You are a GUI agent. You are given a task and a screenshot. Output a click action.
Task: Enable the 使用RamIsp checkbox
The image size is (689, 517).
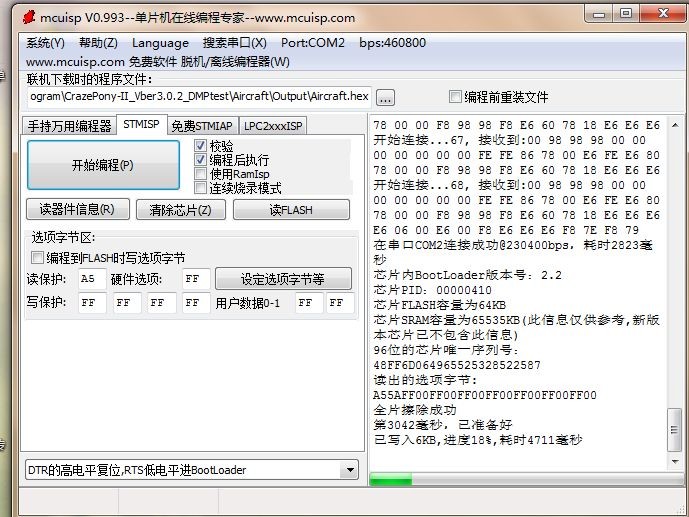click(200, 174)
